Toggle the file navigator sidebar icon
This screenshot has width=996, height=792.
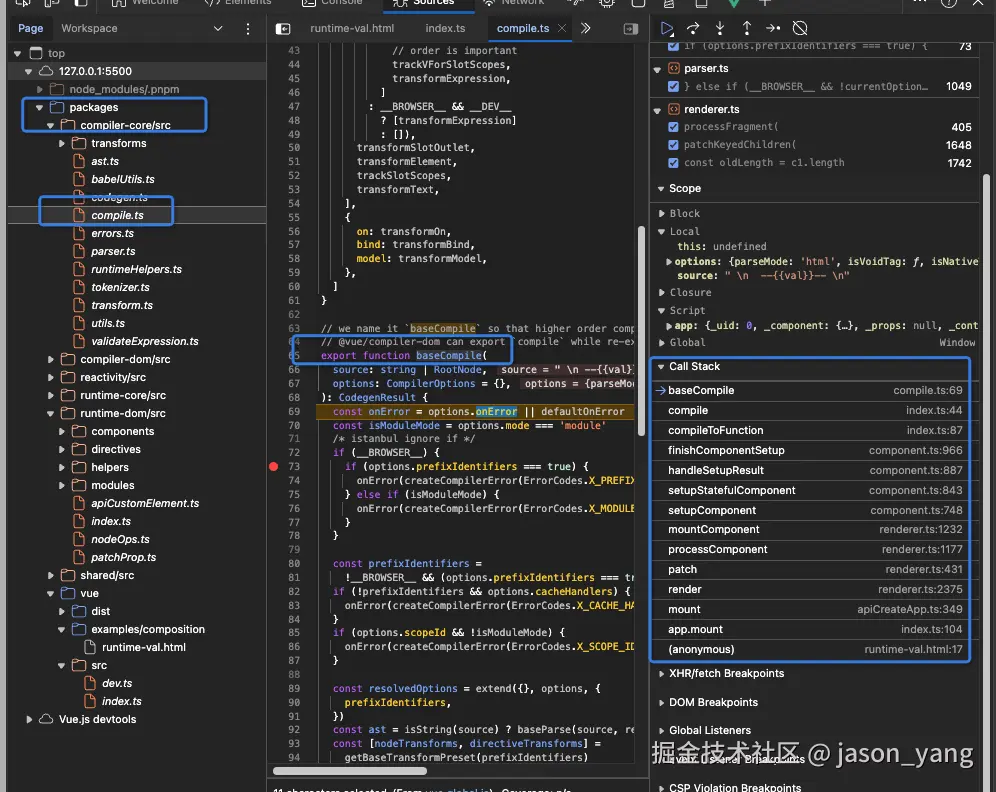pyautogui.click(x=283, y=29)
